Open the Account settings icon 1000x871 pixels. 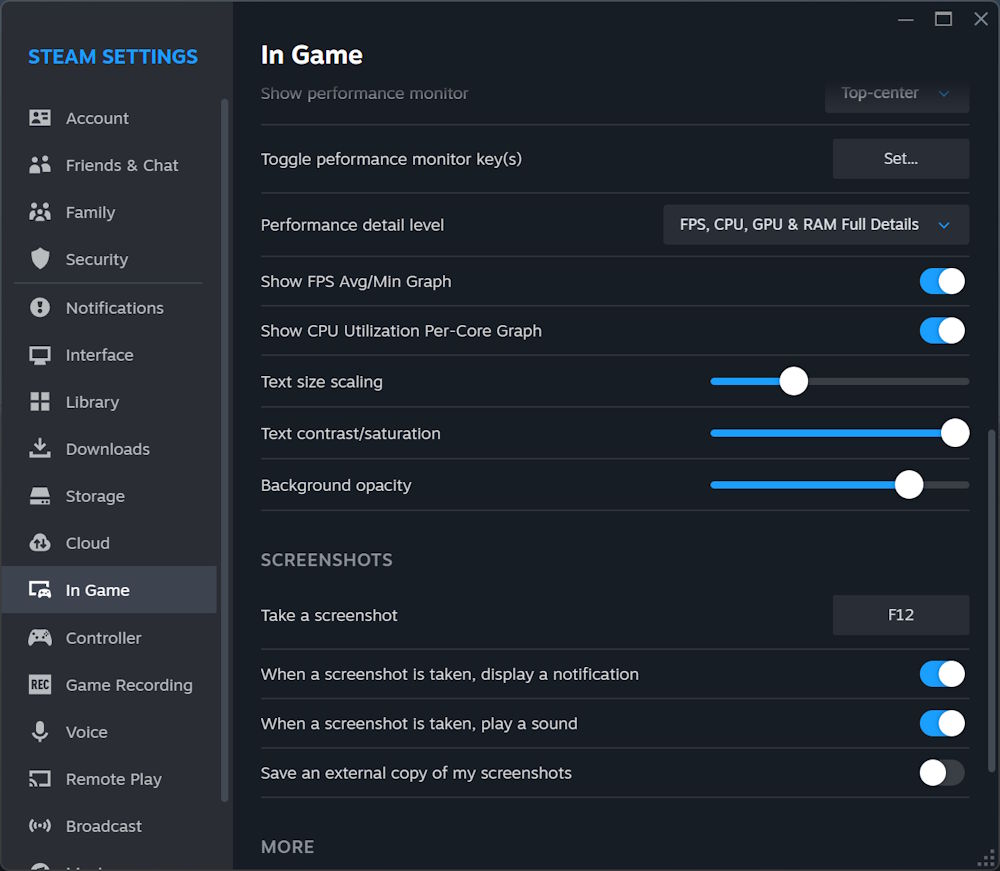click(39, 118)
